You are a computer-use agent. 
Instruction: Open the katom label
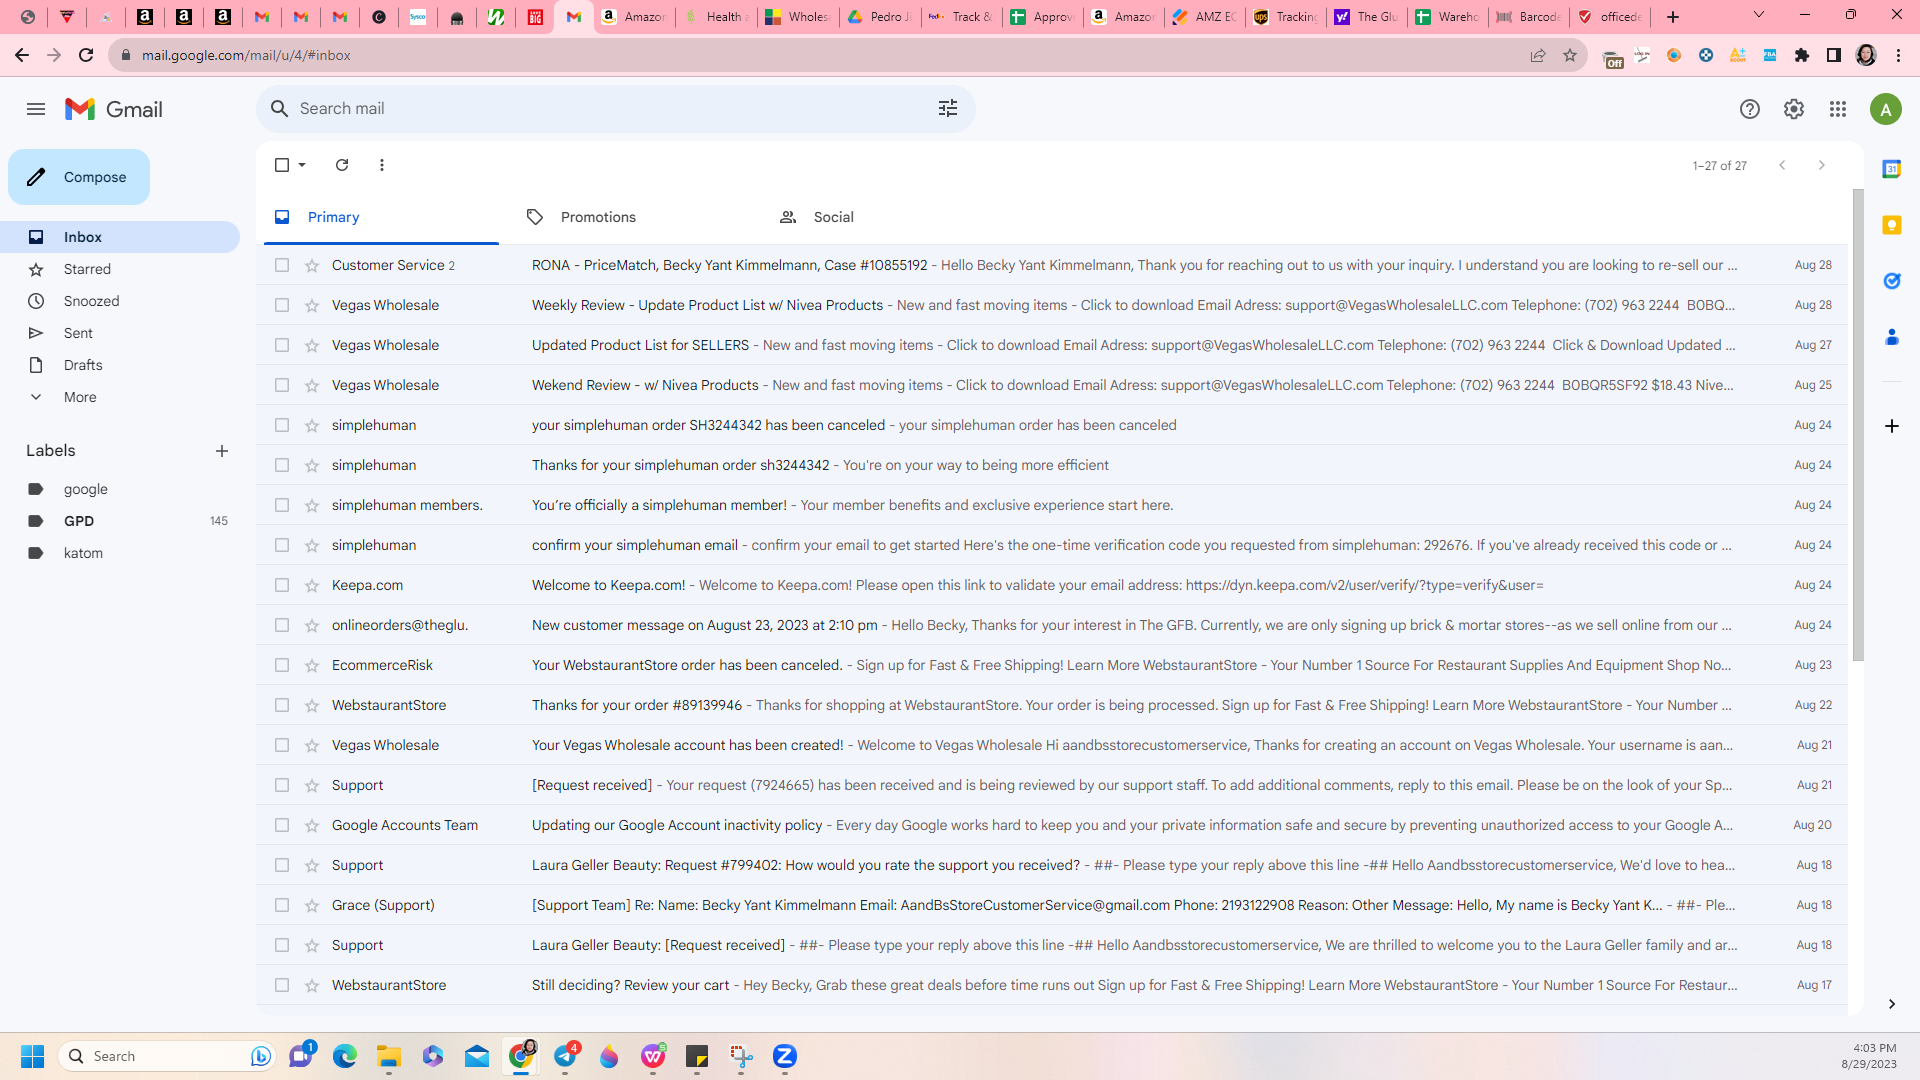(x=120, y=553)
